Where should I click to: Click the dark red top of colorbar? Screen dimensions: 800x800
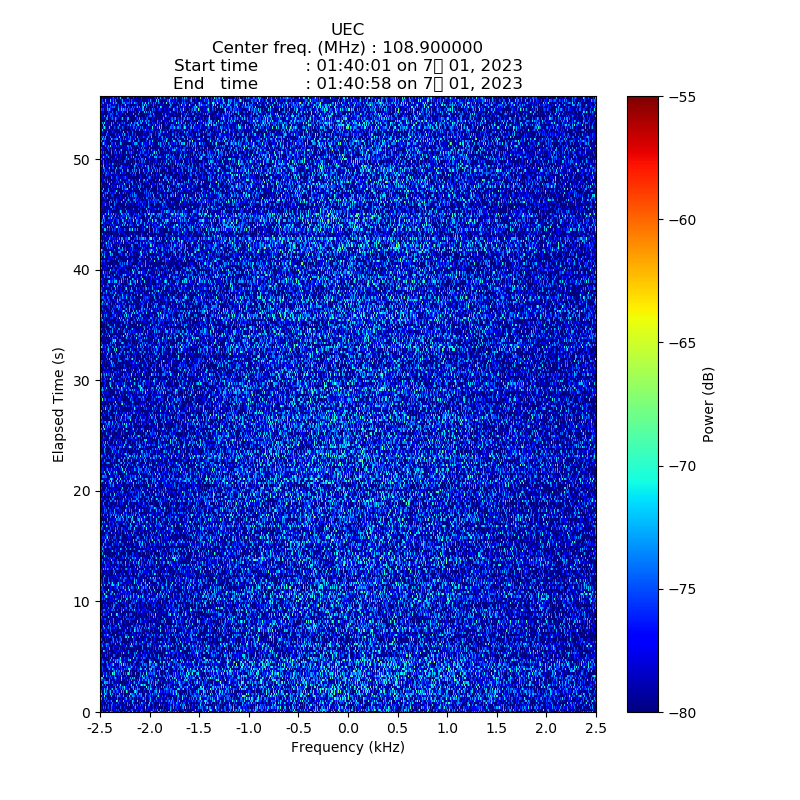pyautogui.click(x=643, y=102)
